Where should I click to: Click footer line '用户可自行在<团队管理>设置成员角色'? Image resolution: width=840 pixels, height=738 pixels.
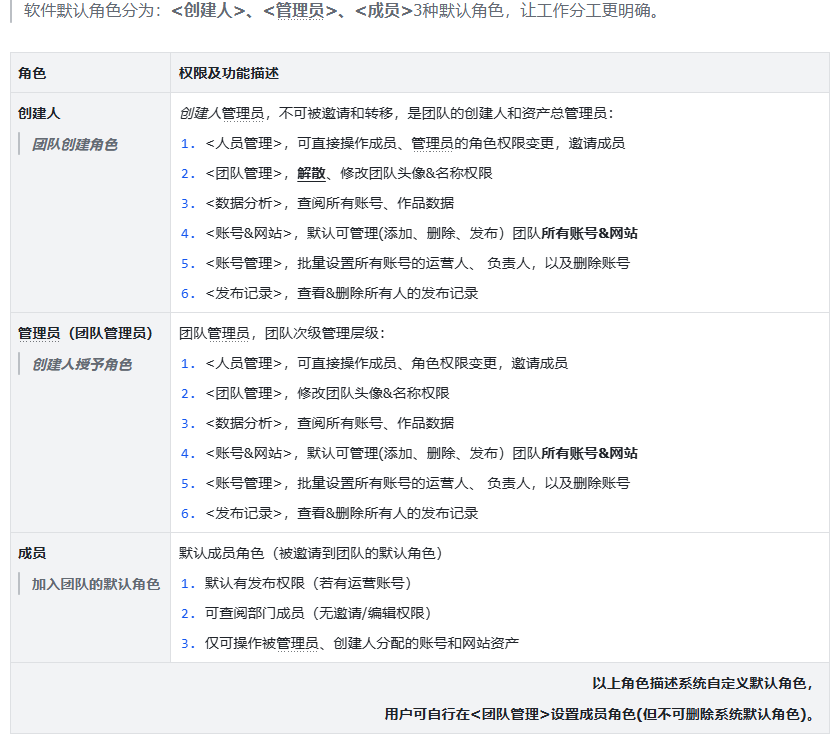(x=599, y=714)
